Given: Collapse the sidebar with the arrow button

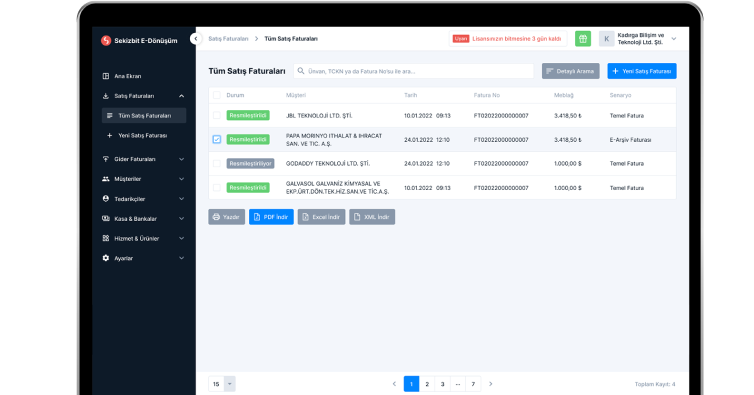Looking at the screenshot, I should (195, 38).
